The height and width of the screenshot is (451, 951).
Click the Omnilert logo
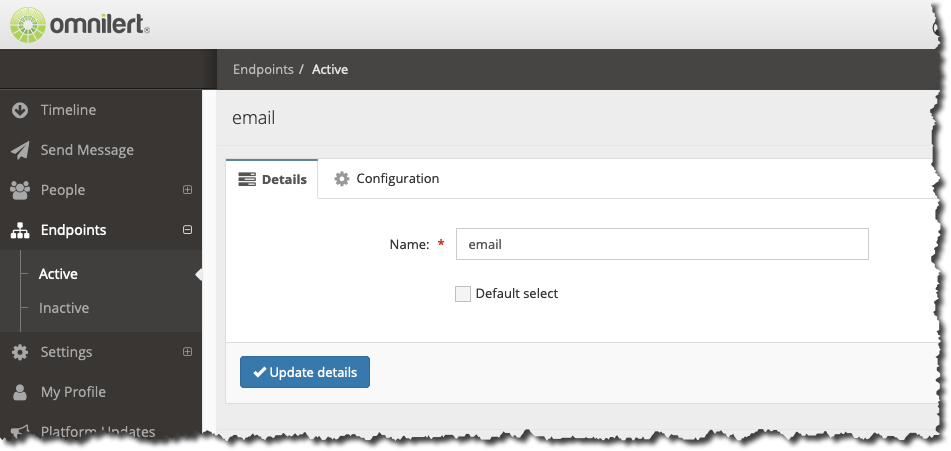coord(80,24)
